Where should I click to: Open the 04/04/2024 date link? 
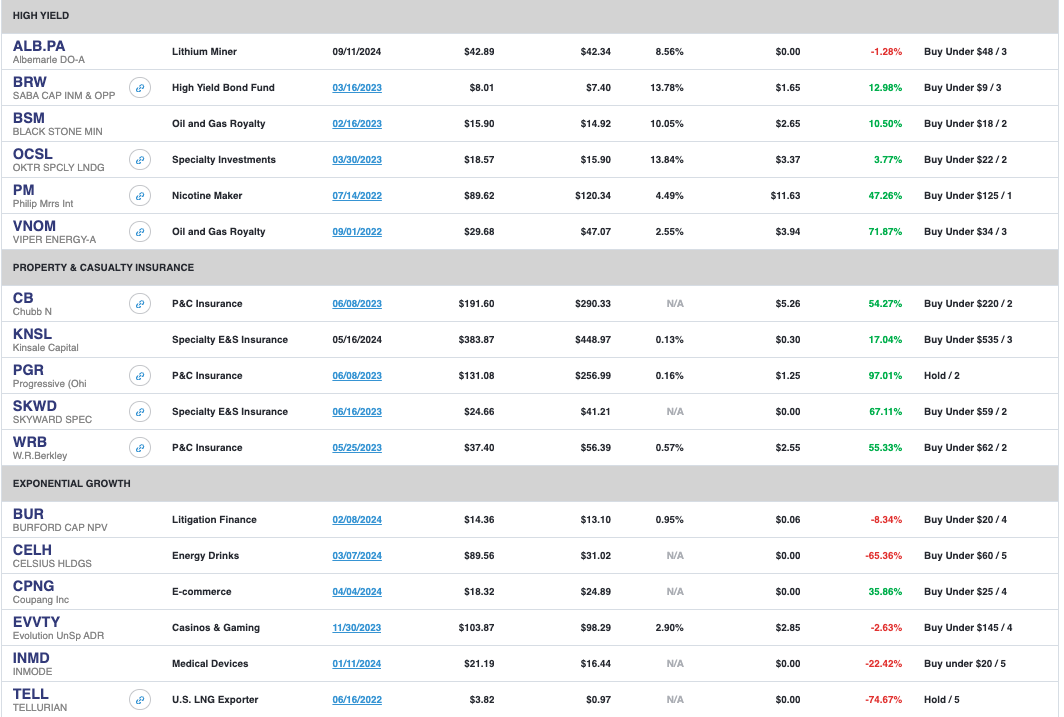coord(357,592)
